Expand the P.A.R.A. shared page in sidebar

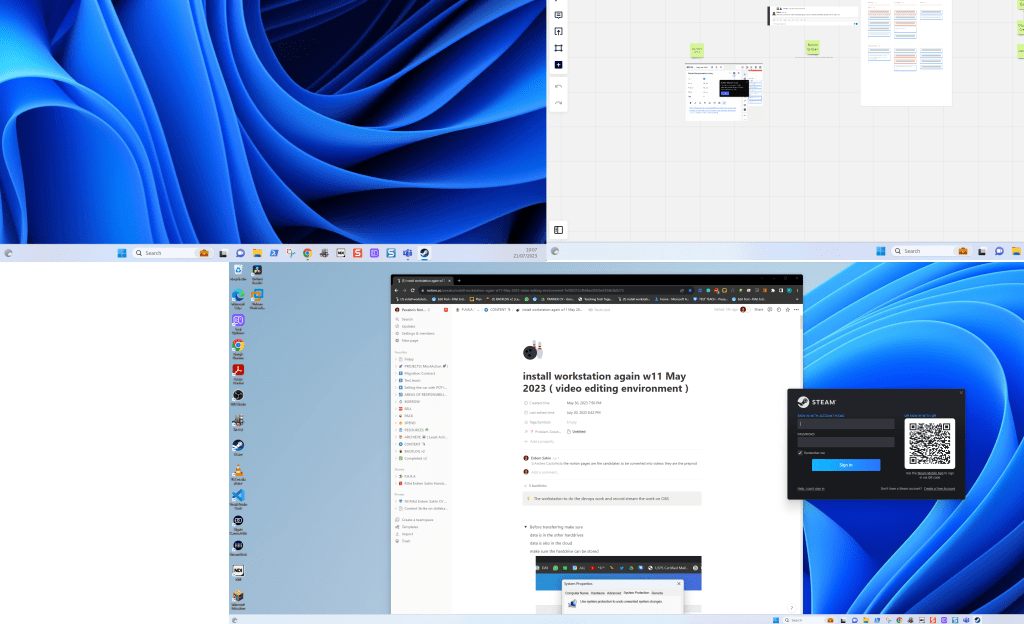click(396, 476)
